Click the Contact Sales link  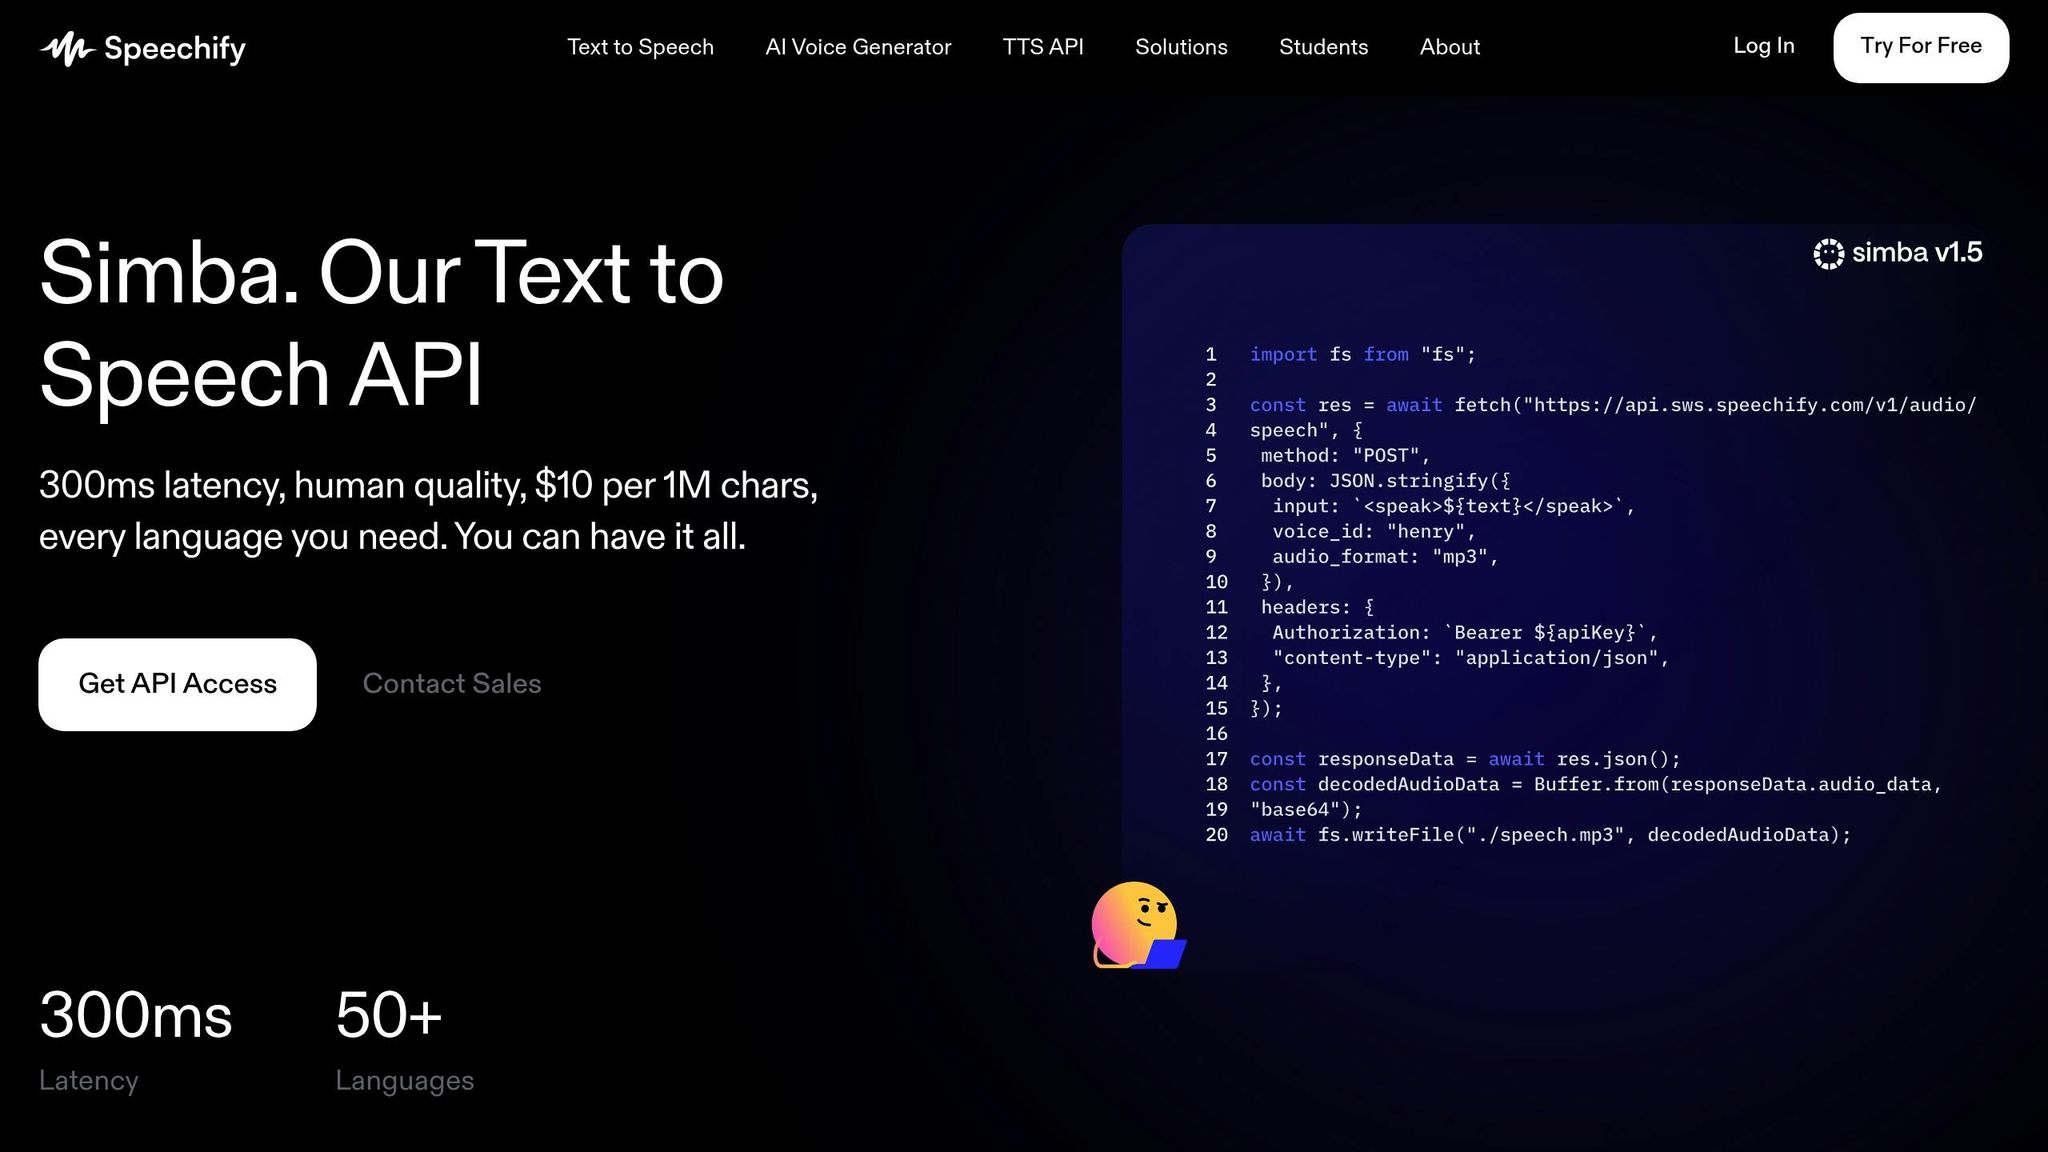click(451, 684)
